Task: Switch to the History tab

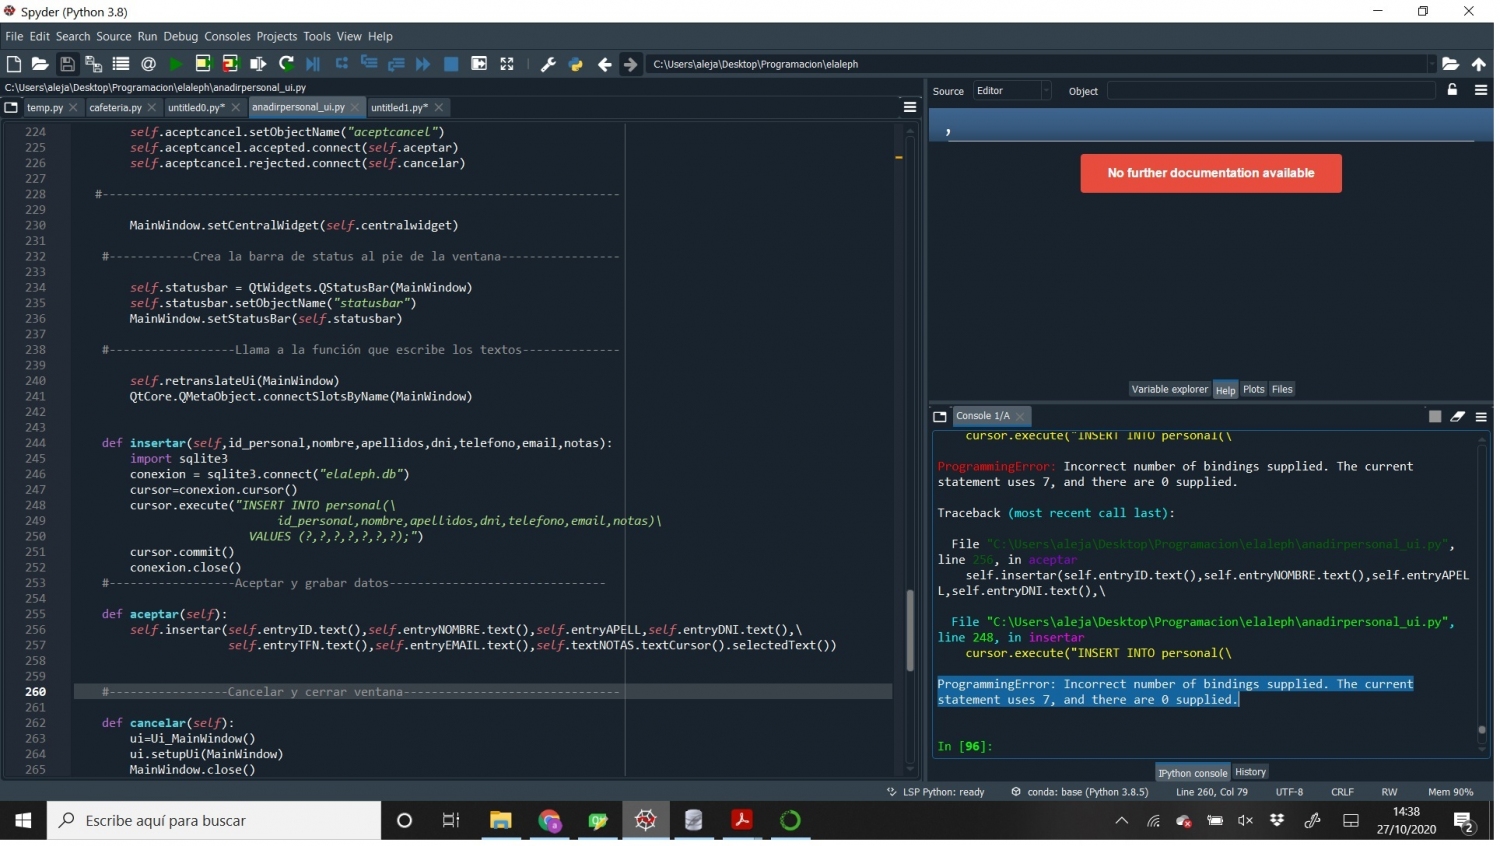Action: (1250, 772)
